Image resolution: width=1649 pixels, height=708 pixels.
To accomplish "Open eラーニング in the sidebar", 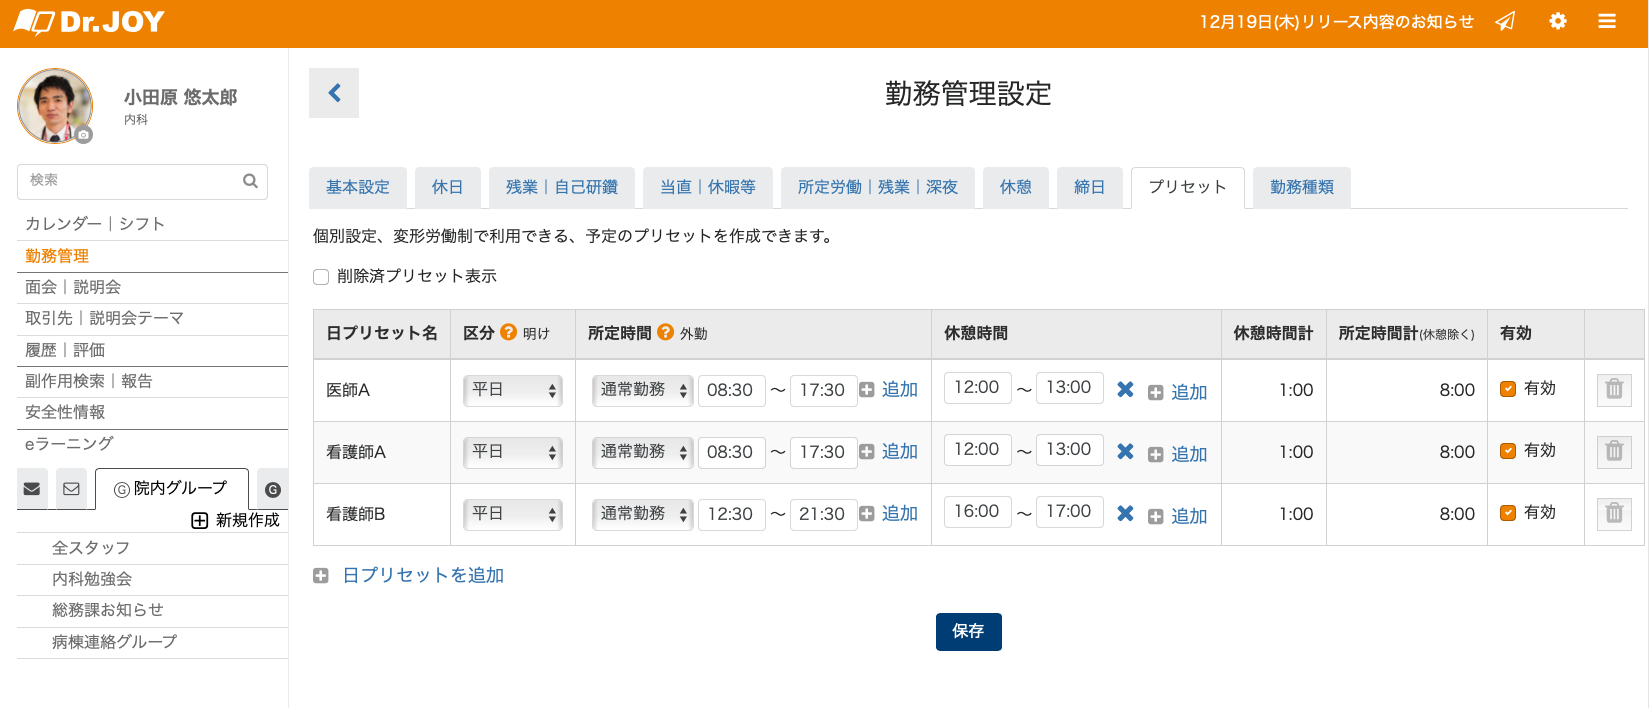I will 152,443.
